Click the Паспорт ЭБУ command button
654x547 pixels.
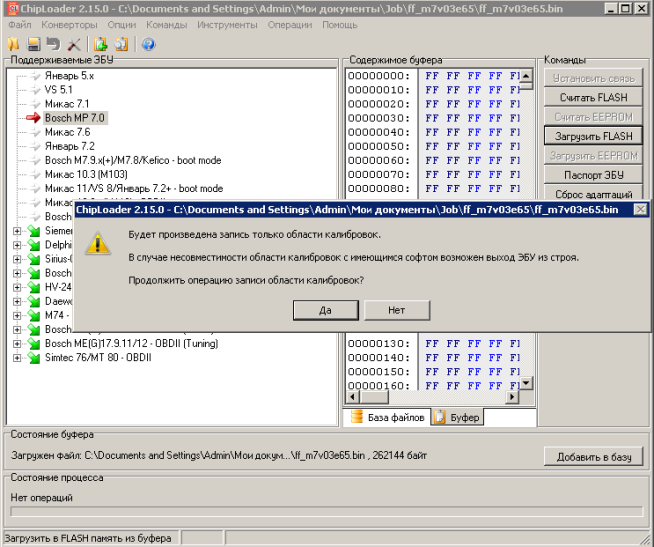pos(593,175)
